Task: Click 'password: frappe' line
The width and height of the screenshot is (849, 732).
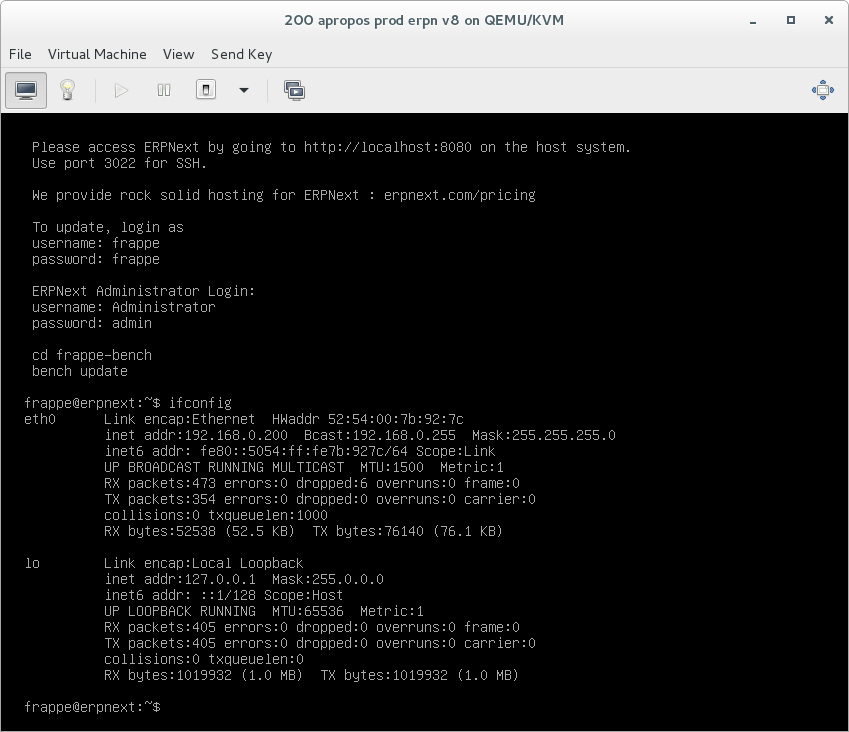Action: pos(96,260)
